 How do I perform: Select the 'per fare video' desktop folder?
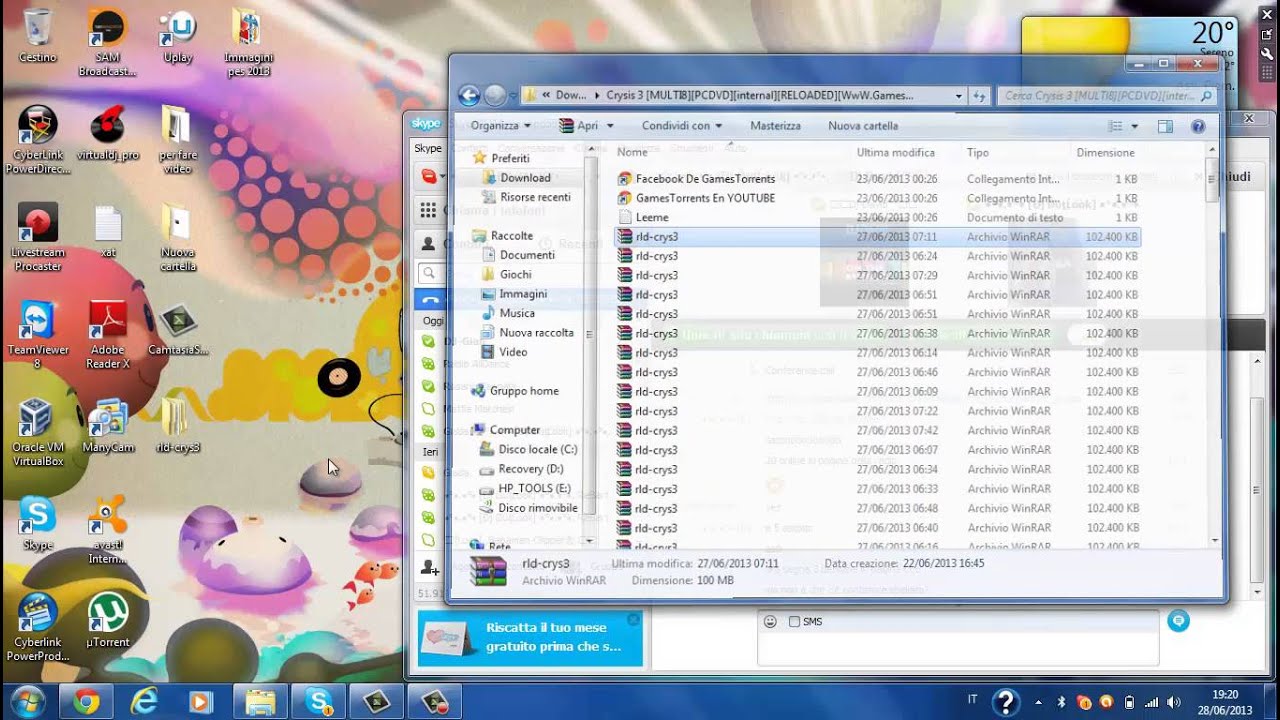177,140
